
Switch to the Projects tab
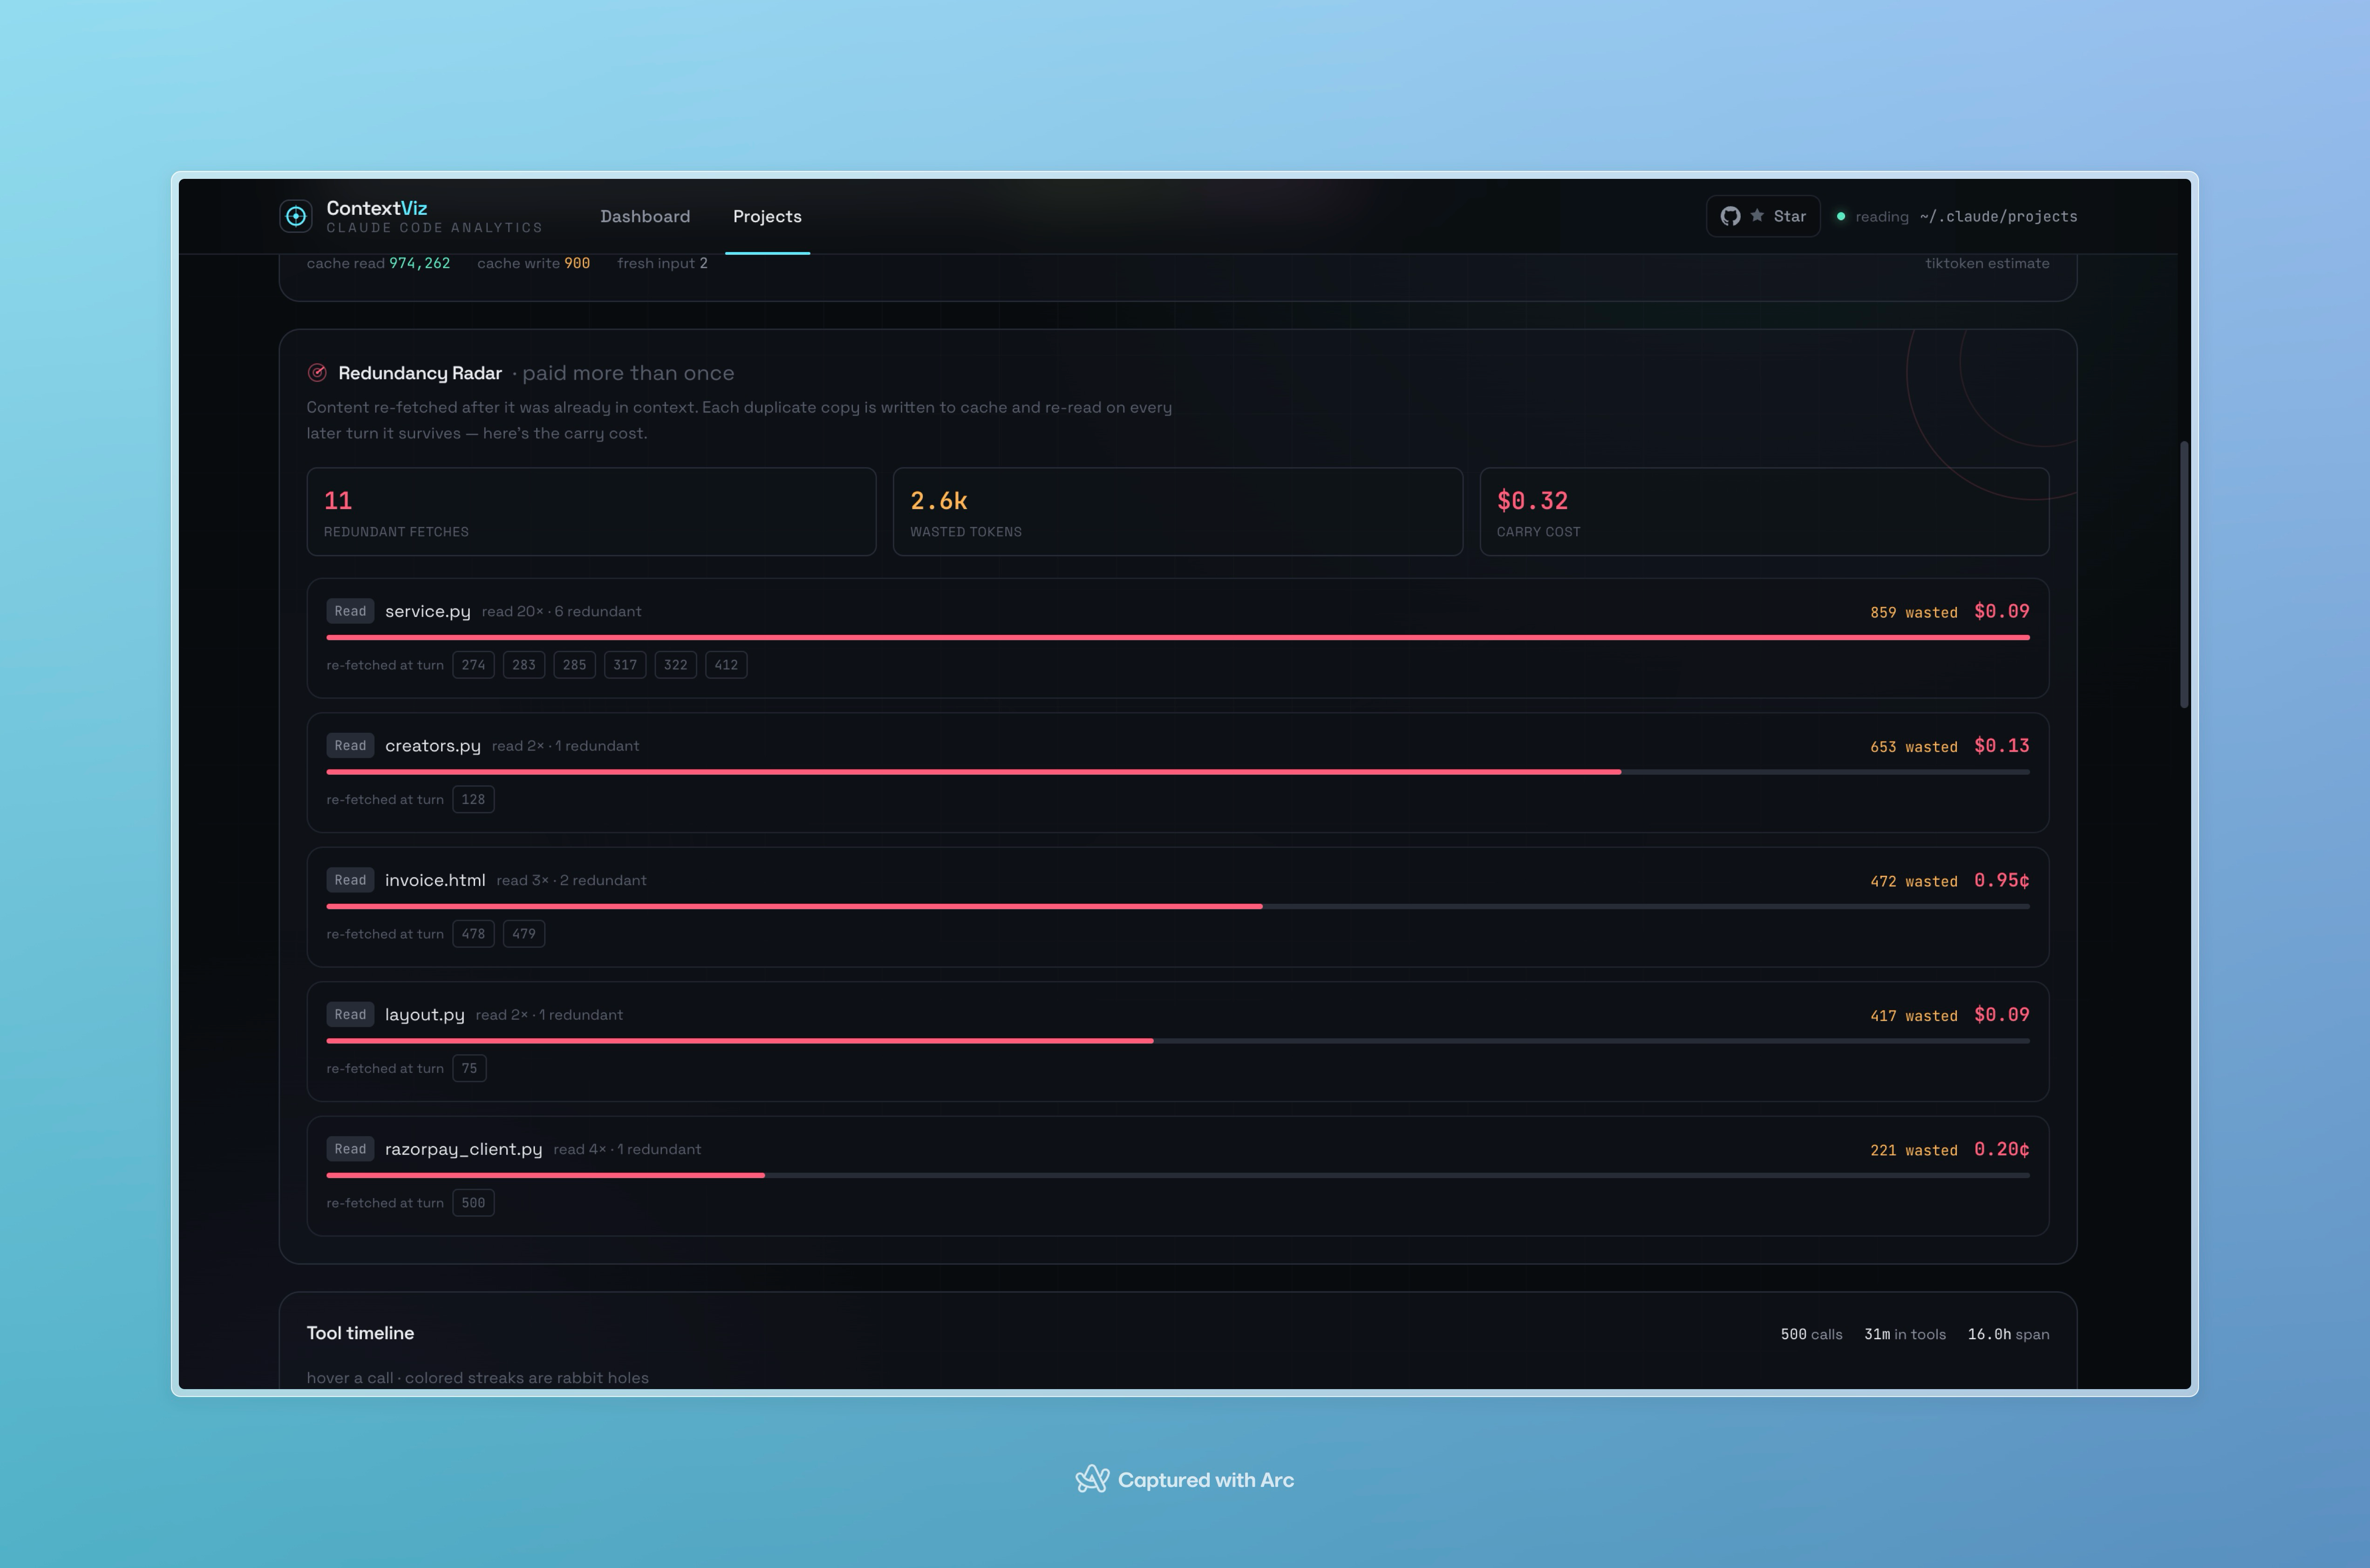click(x=767, y=216)
